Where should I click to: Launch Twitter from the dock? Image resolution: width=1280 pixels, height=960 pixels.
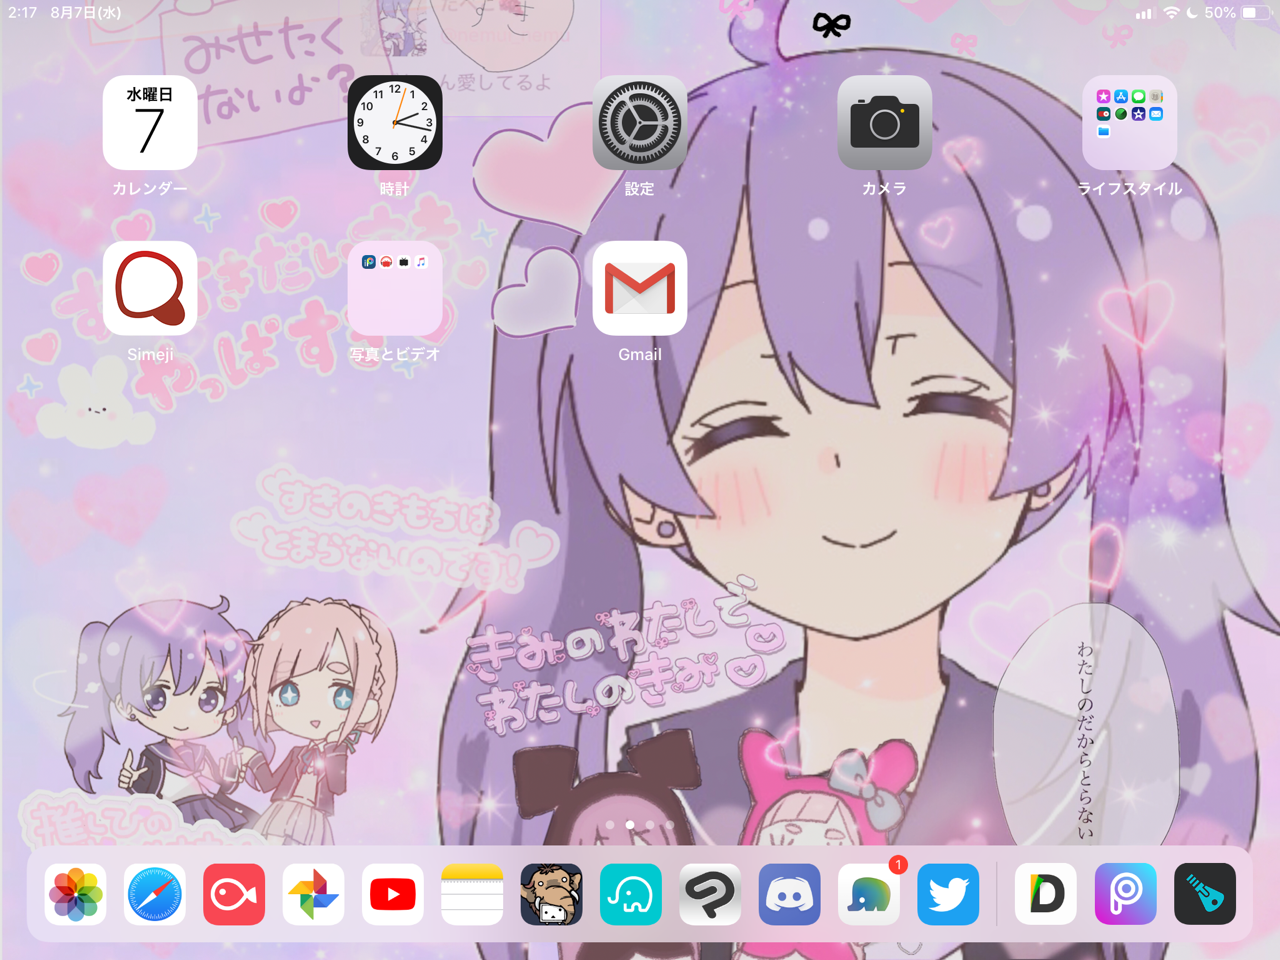pos(948,894)
